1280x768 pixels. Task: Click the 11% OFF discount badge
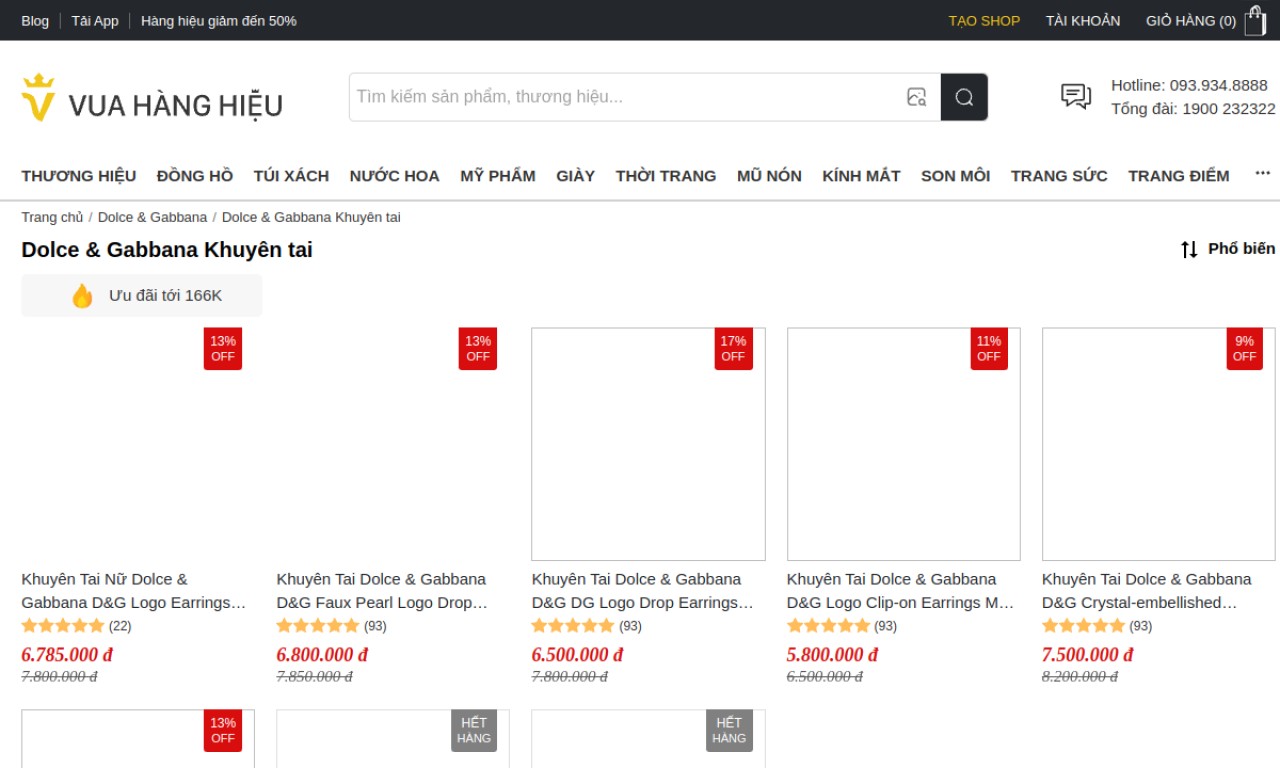(989, 349)
